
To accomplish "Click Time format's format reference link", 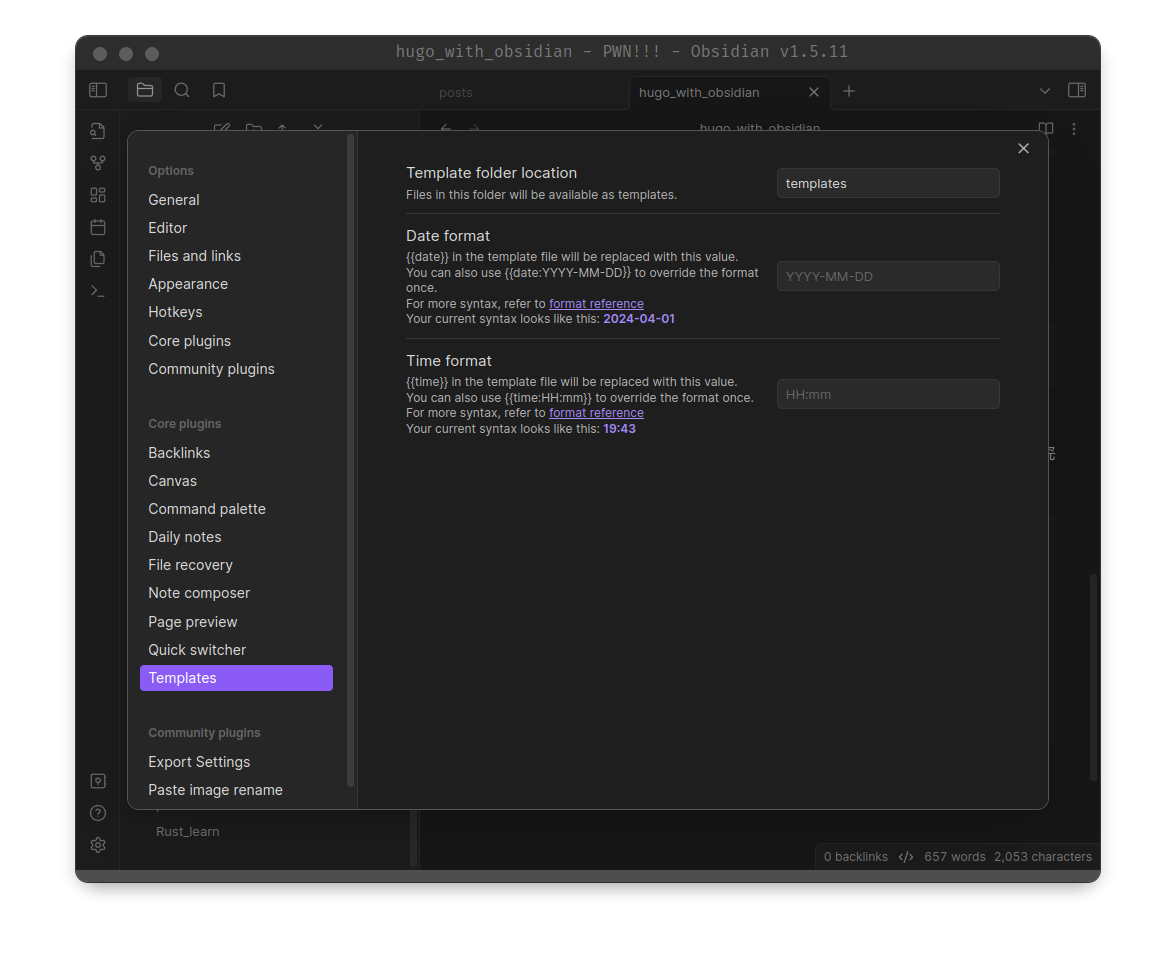I will pyautogui.click(x=596, y=413).
